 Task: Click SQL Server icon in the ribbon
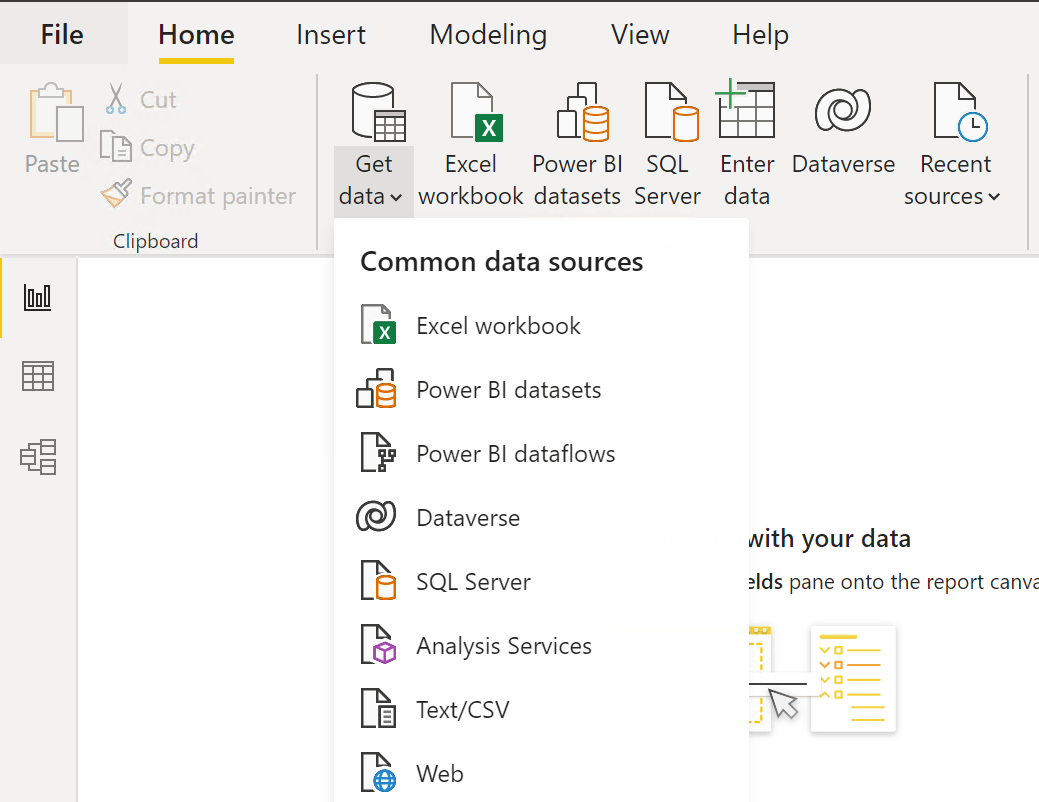click(671, 112)
